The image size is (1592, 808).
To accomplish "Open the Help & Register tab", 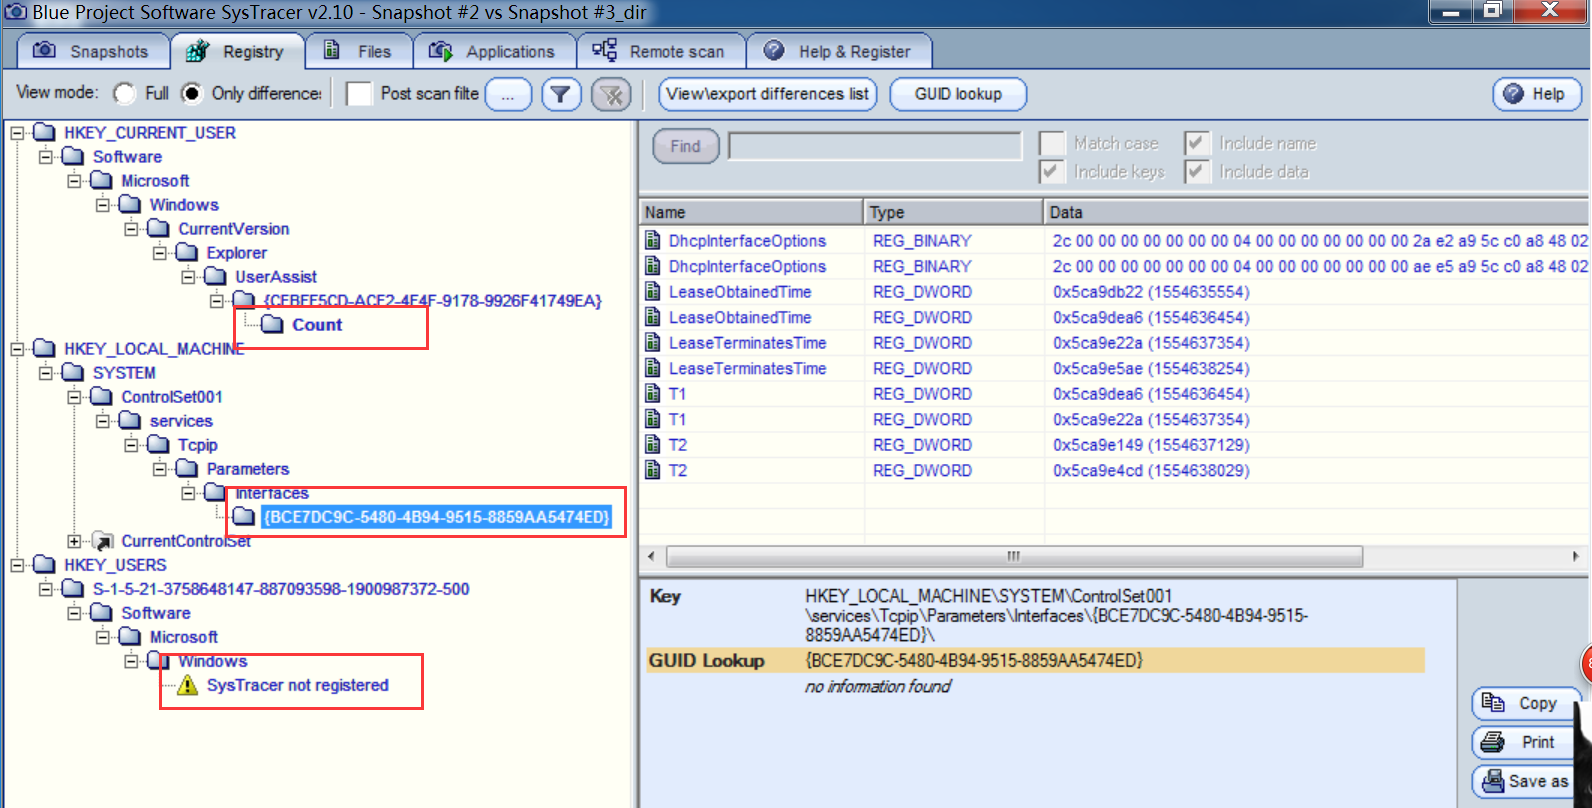I will 839,51.
